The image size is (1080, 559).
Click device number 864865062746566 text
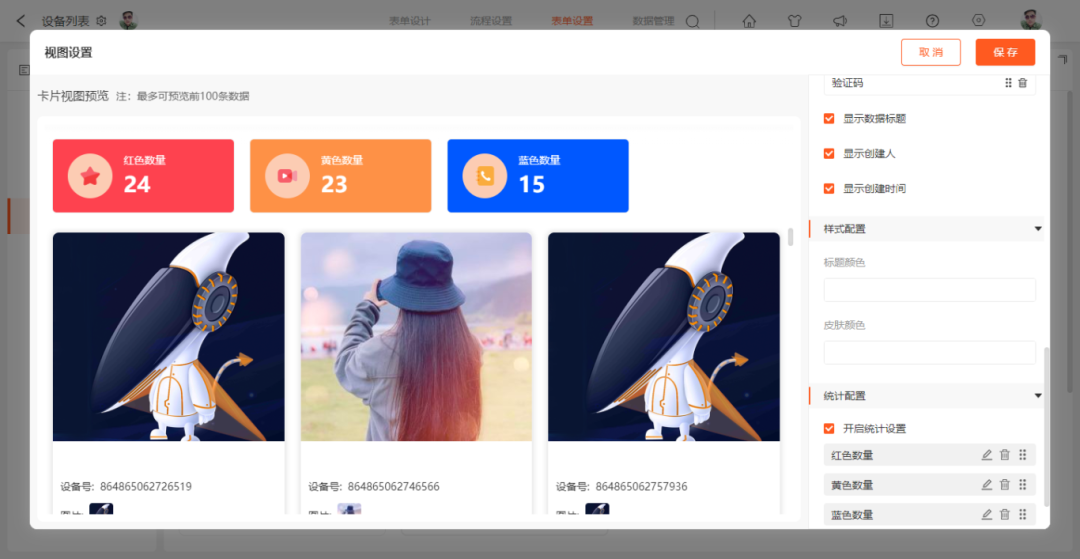coord(393,487)
